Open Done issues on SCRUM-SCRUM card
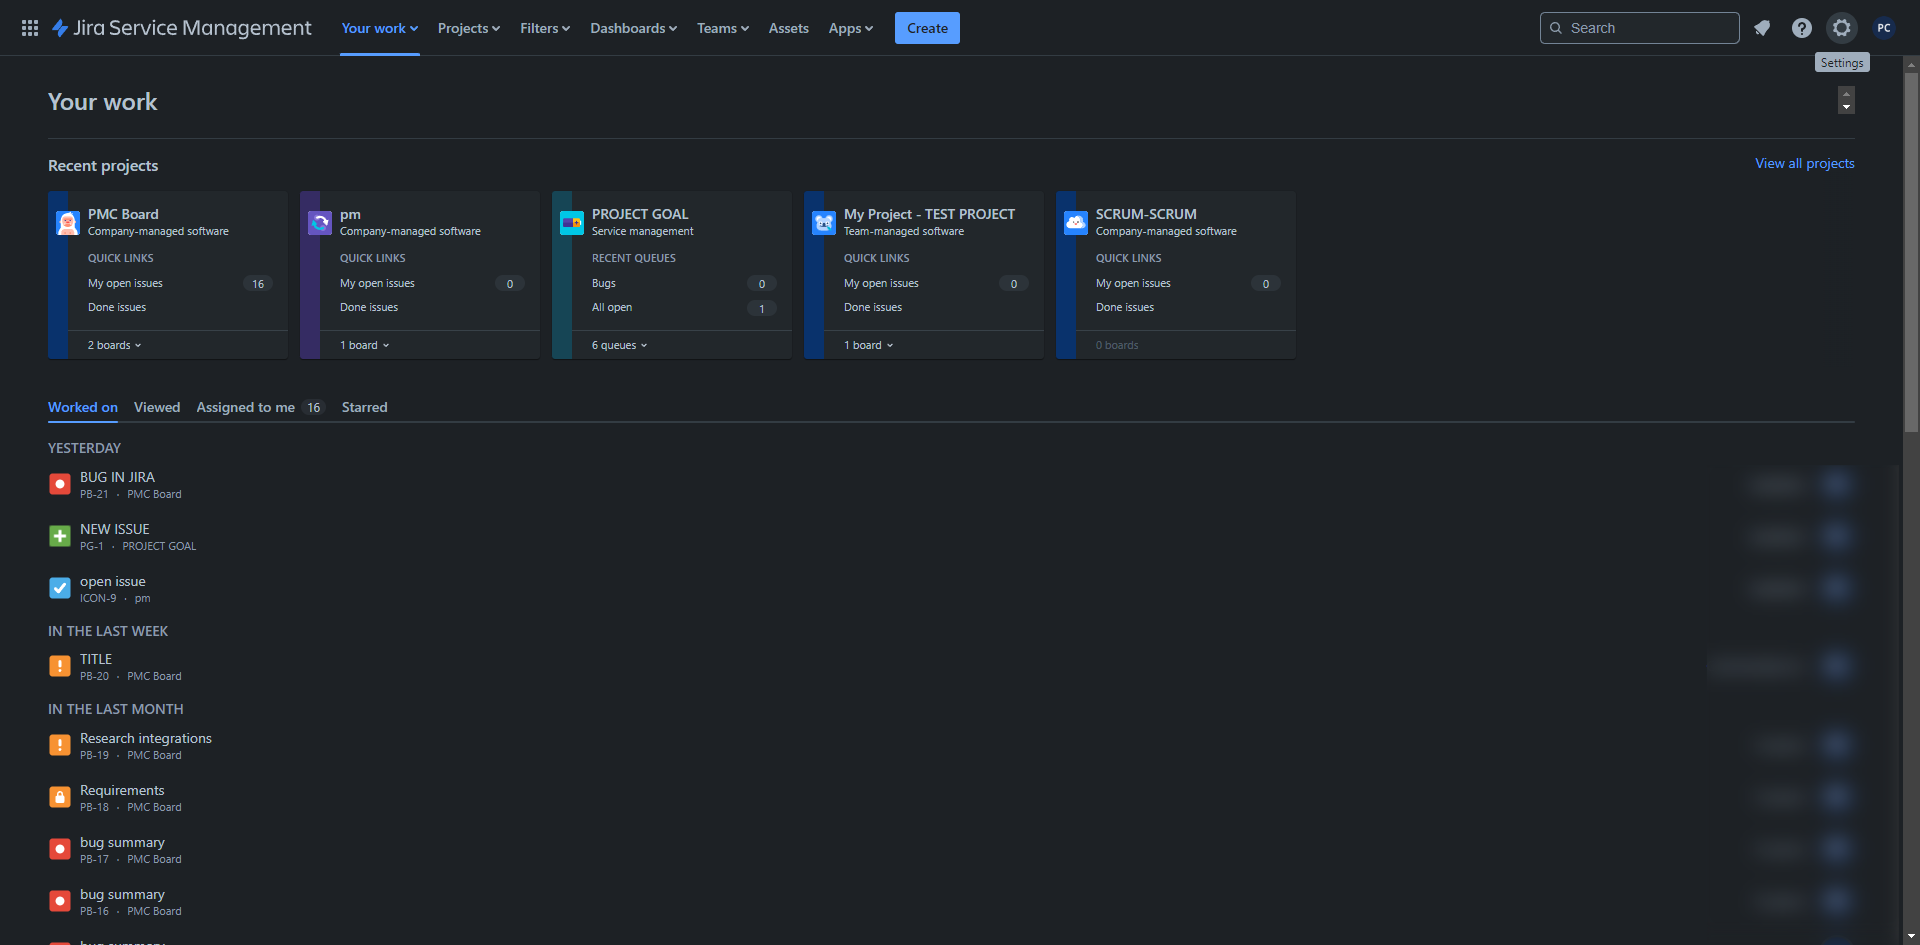1920x945 pixels. pyautogui.click(x=1125, y=308)
